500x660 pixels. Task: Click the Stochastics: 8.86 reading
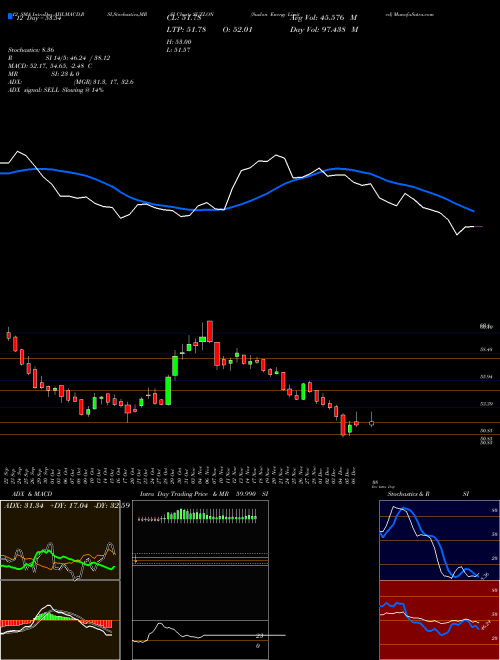point(31,50)
